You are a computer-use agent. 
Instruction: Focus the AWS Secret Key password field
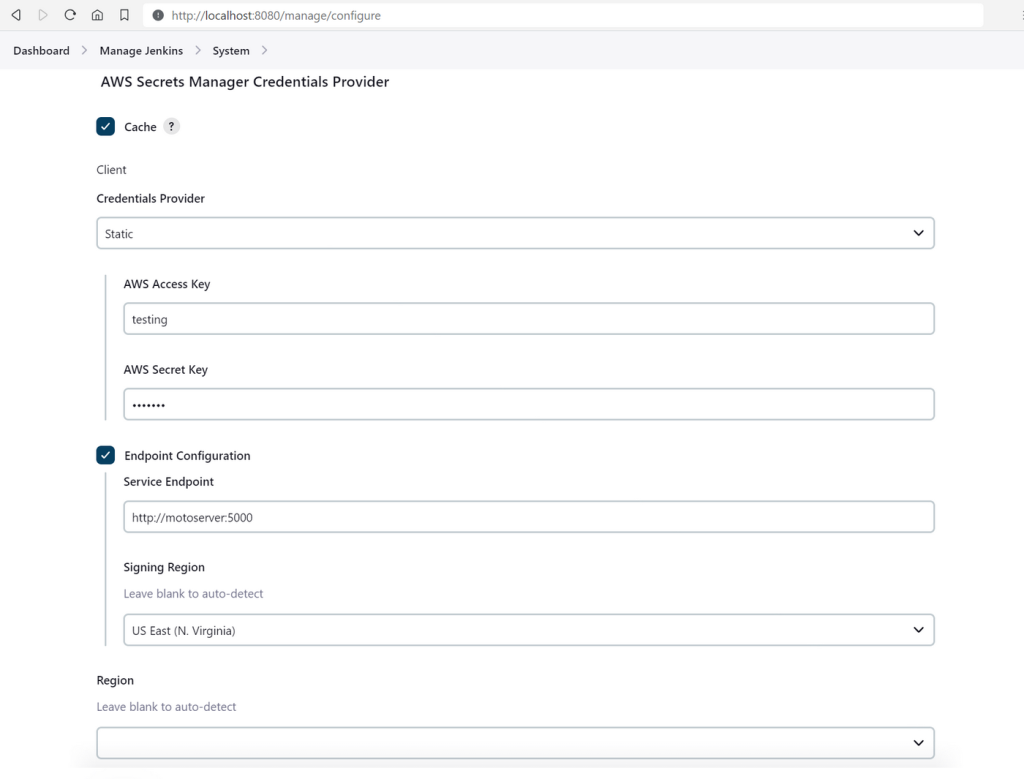click(529, 404)
